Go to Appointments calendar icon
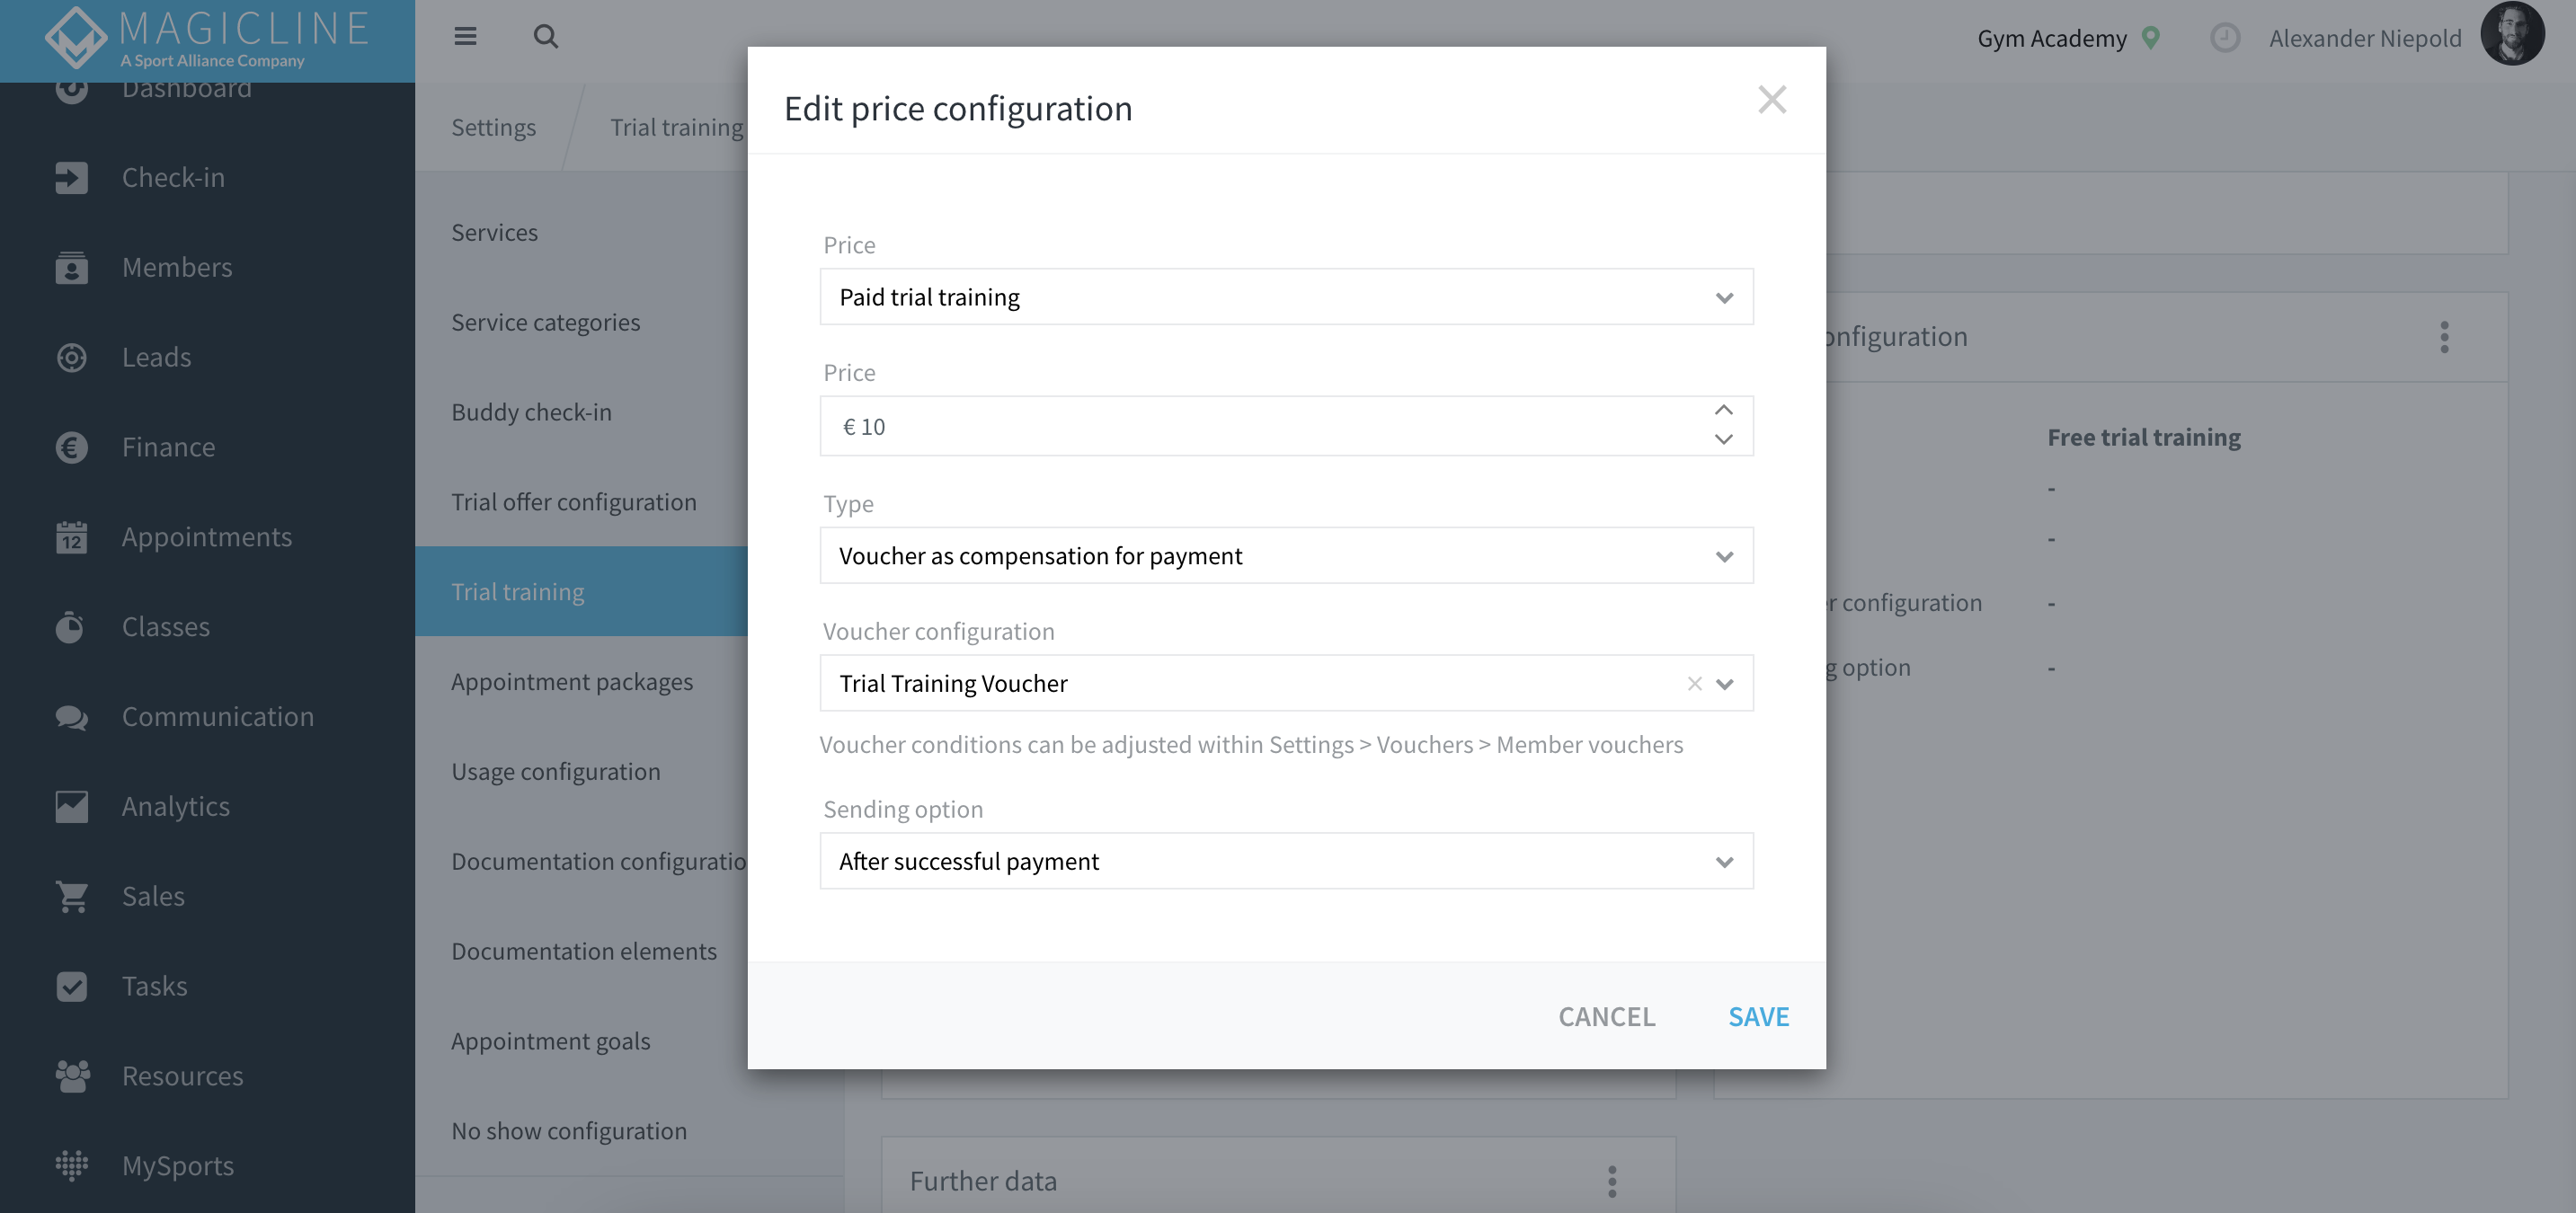The width and height of the screenshot is (2576, 1213). click(x=71, y=537)
